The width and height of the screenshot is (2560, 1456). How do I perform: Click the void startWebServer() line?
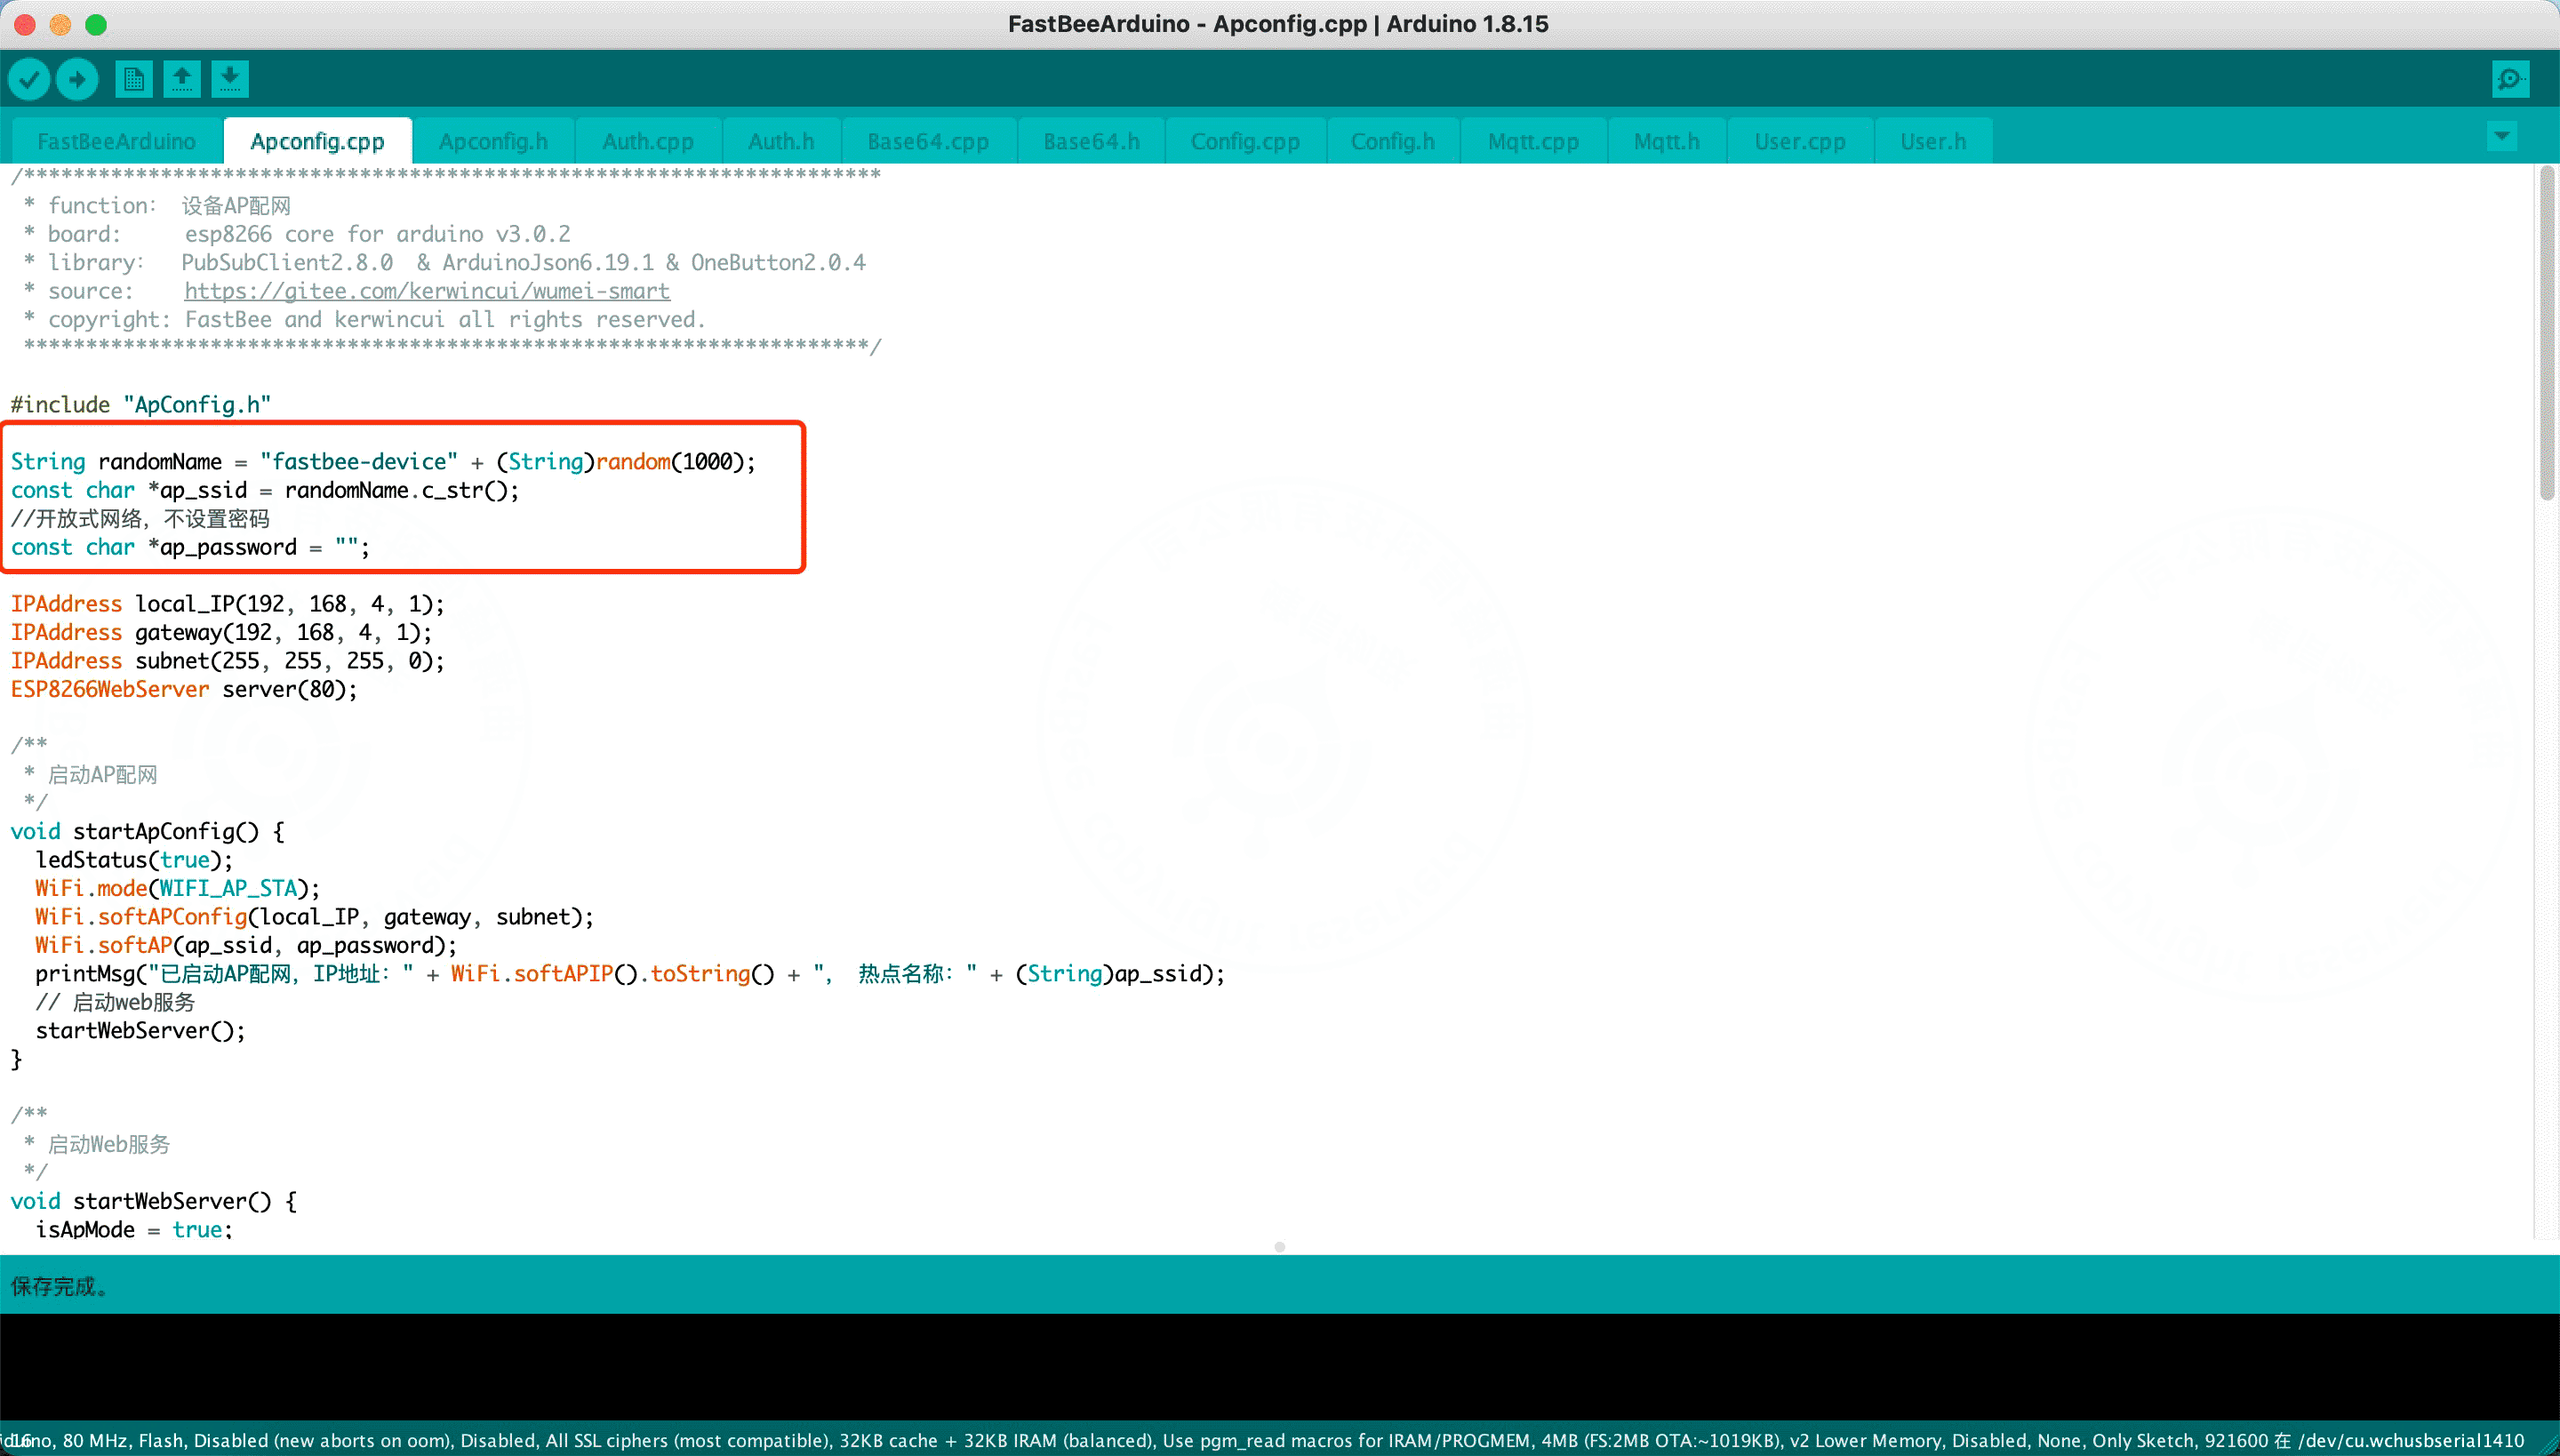pyautogui.click(x=153, y=1202)
